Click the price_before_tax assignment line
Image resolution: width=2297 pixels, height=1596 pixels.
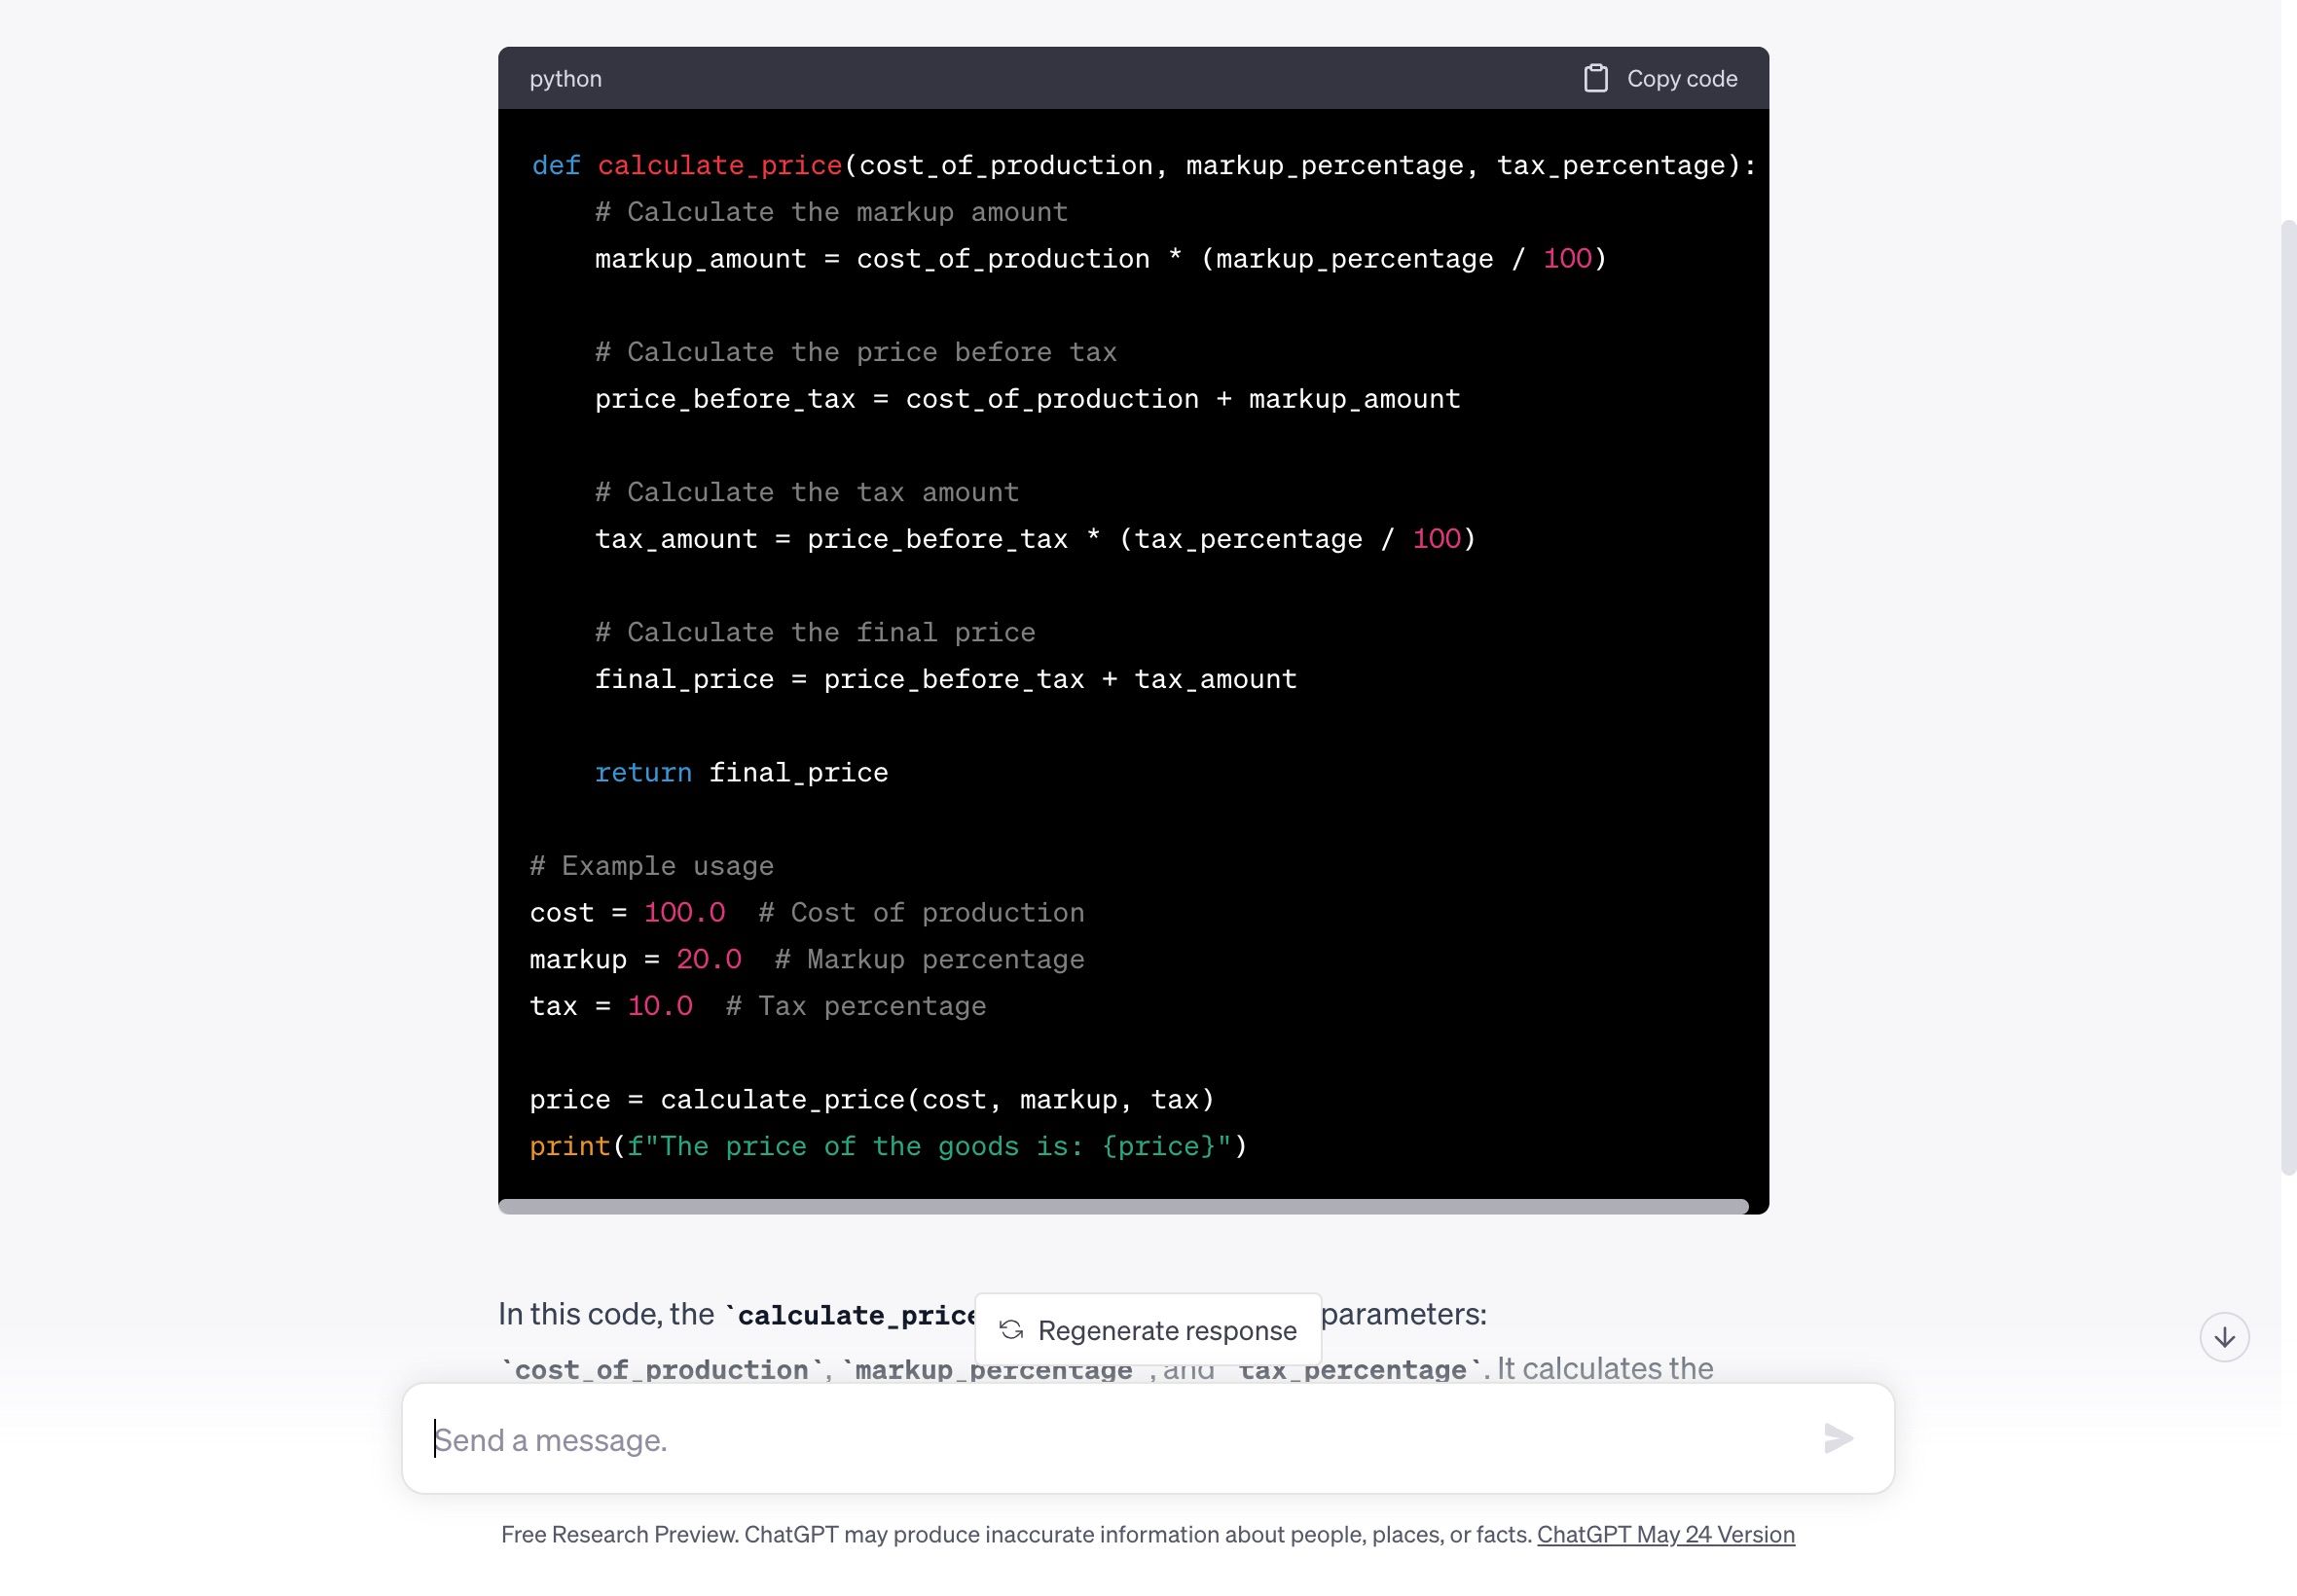pyautogui.click(x=1027, y=399)
